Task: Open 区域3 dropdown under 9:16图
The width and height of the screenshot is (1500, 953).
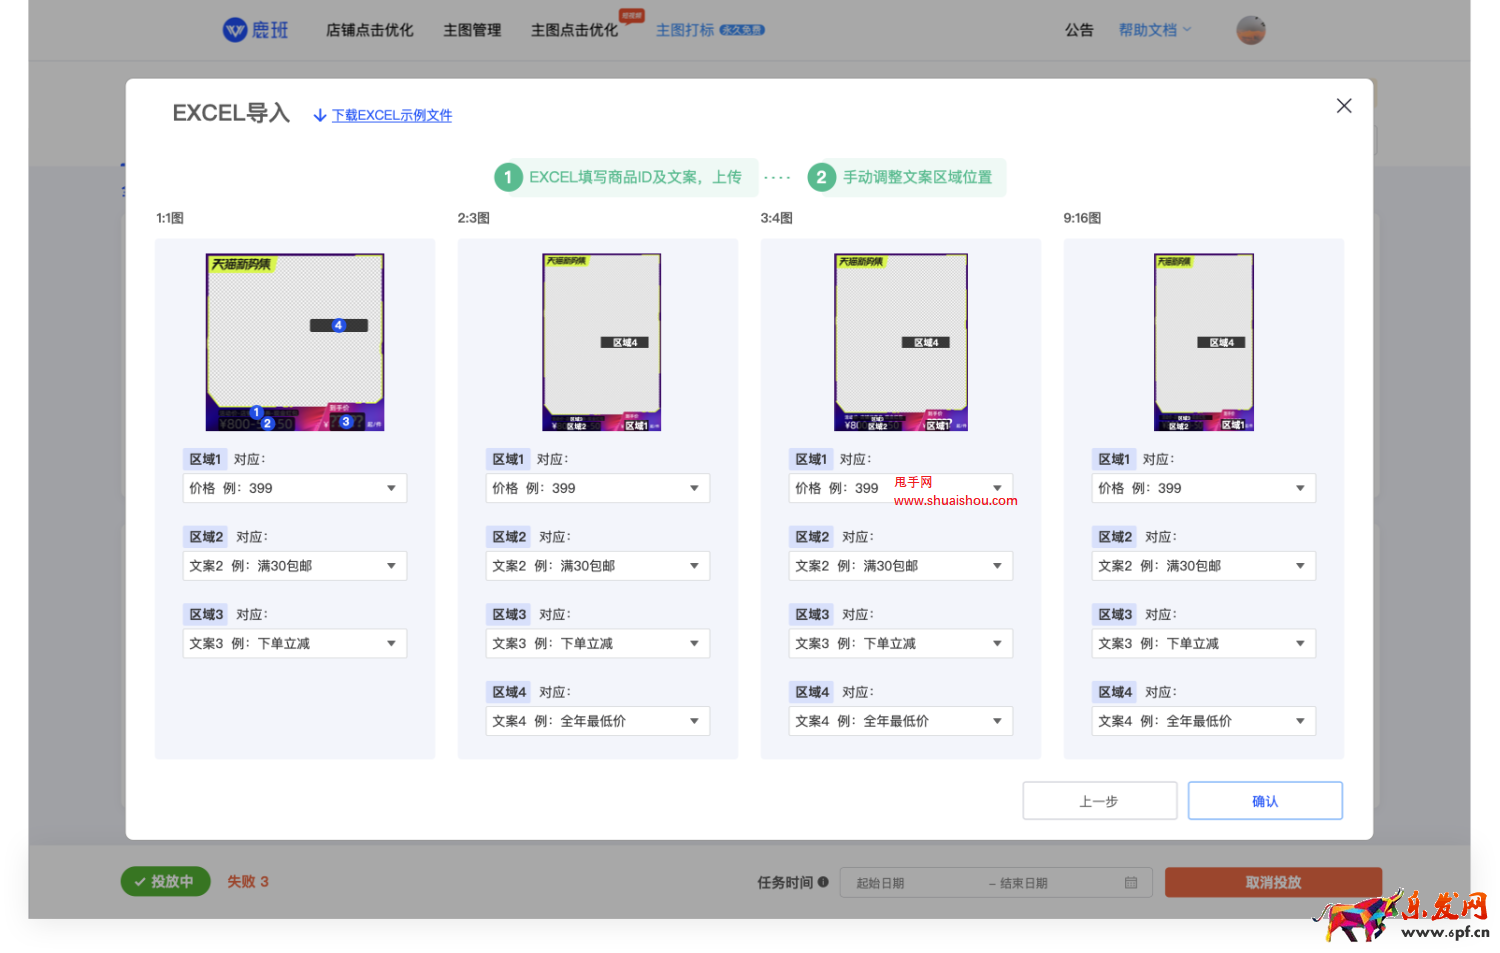Action: [x=1203, y=643]
